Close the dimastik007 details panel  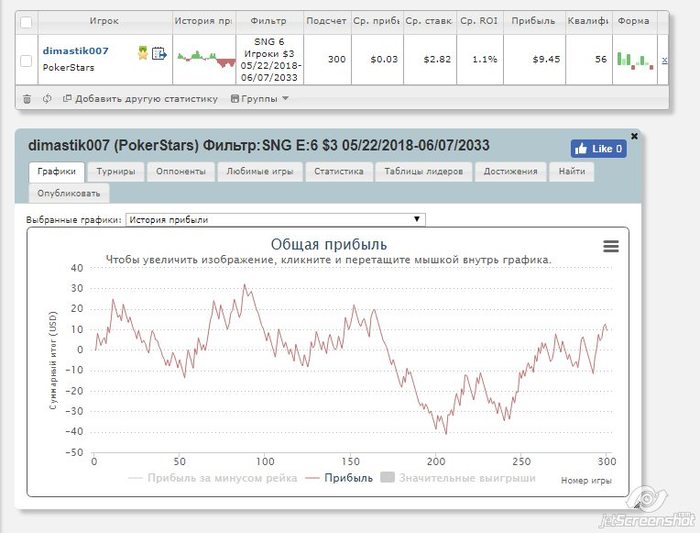(x=634, y=136)
